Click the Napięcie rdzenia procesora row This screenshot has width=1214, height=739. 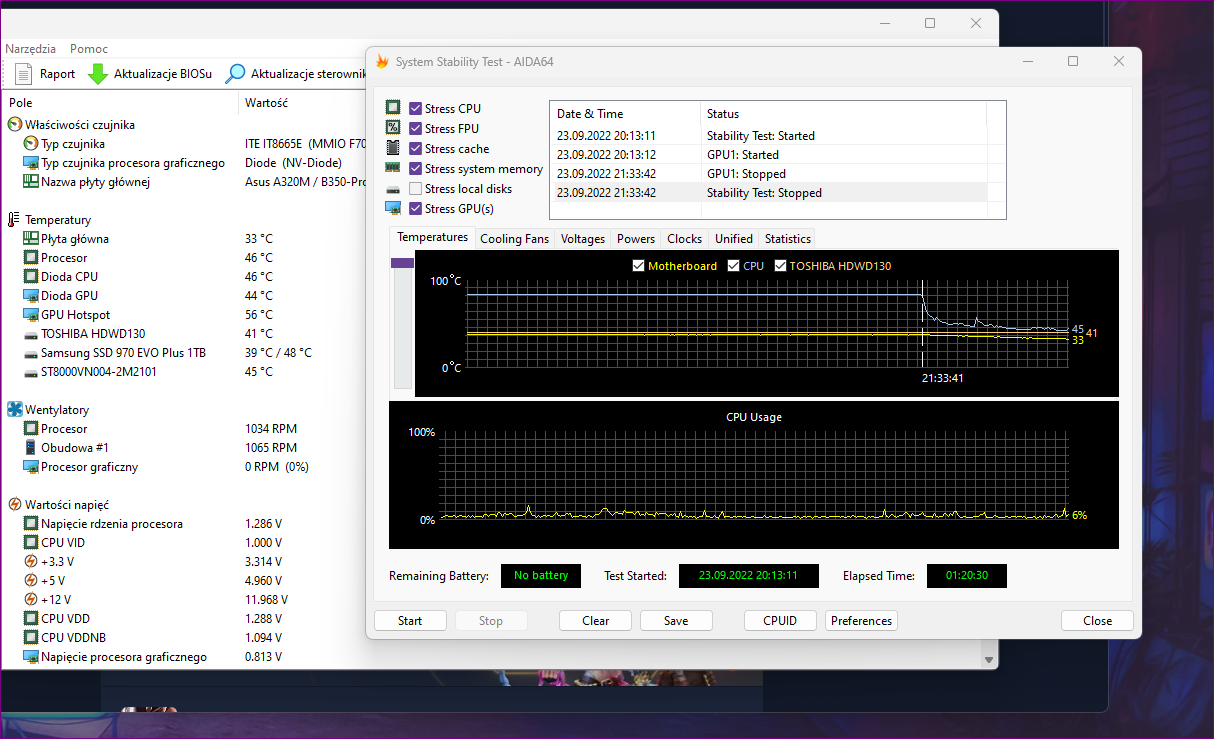coord(184,524)
